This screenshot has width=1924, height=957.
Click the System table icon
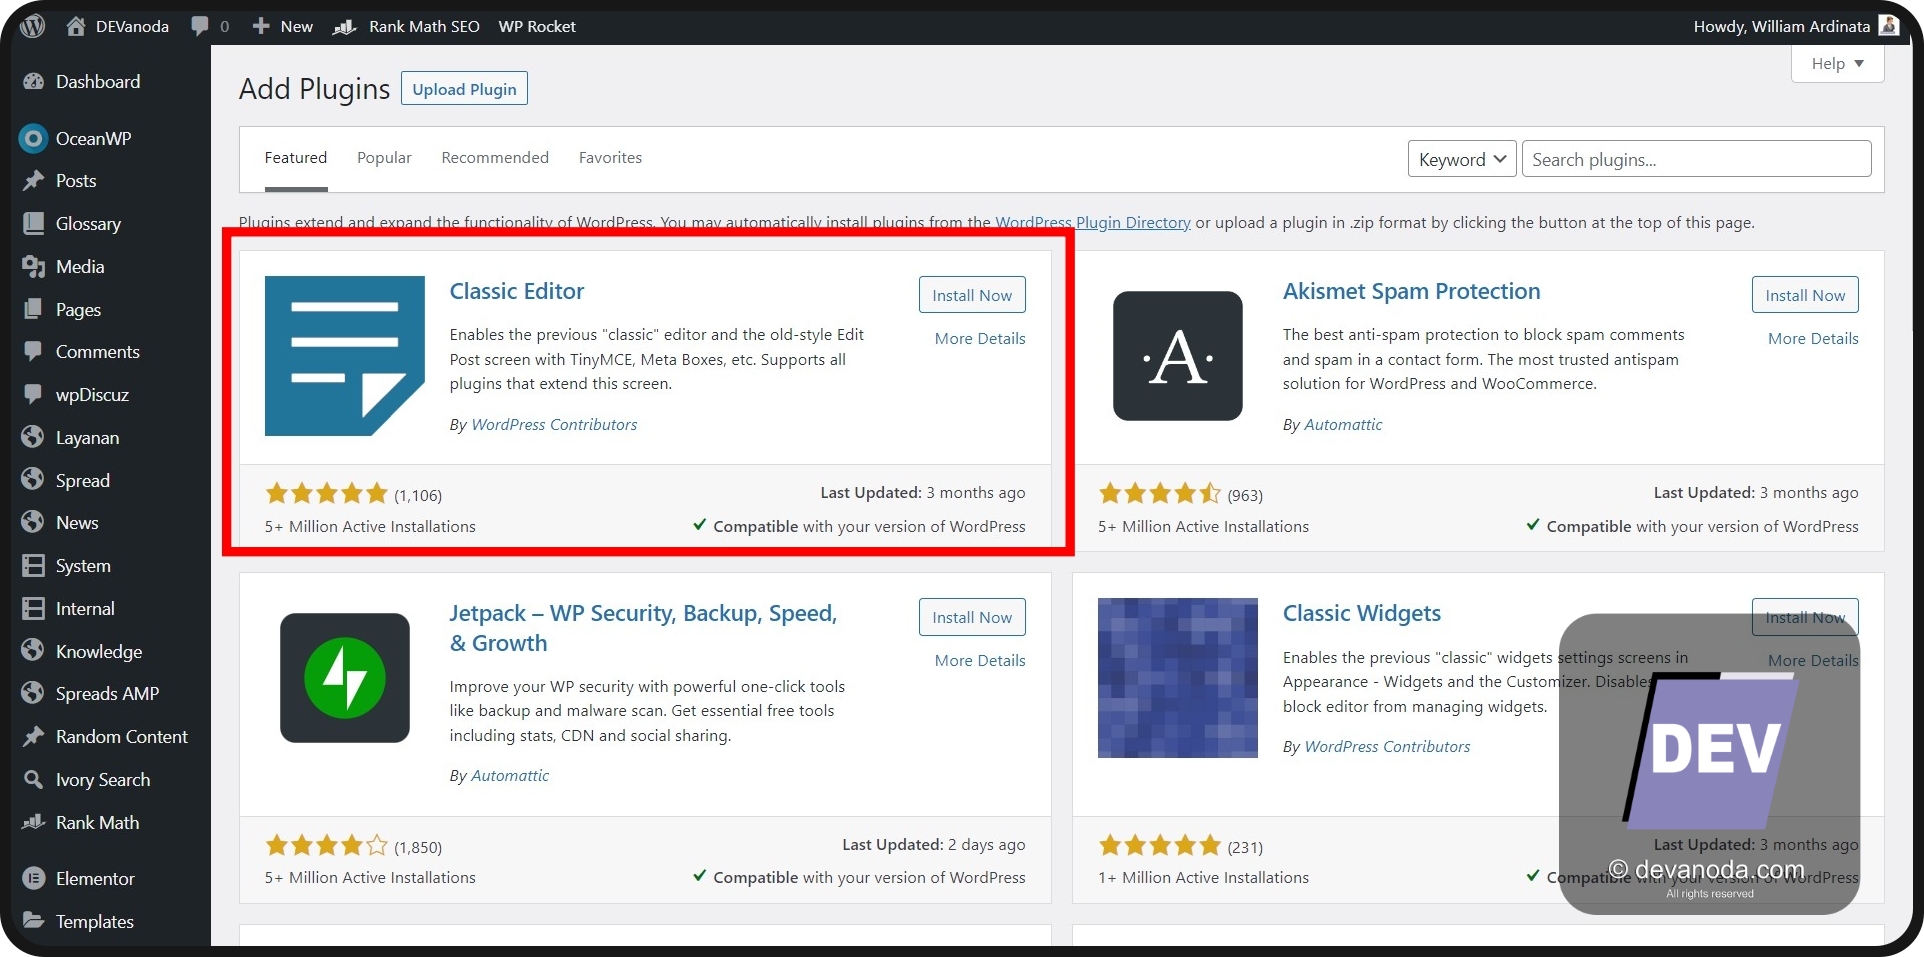[x=33, y=566]
